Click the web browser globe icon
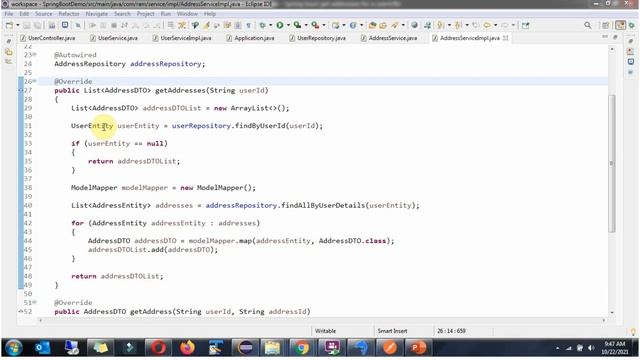This screenshot has height=360, width=640. [414, 25]
